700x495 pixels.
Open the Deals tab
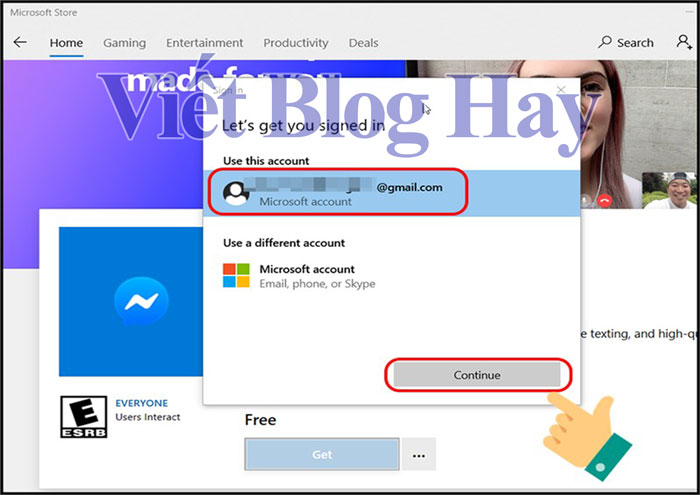[363, 43]
